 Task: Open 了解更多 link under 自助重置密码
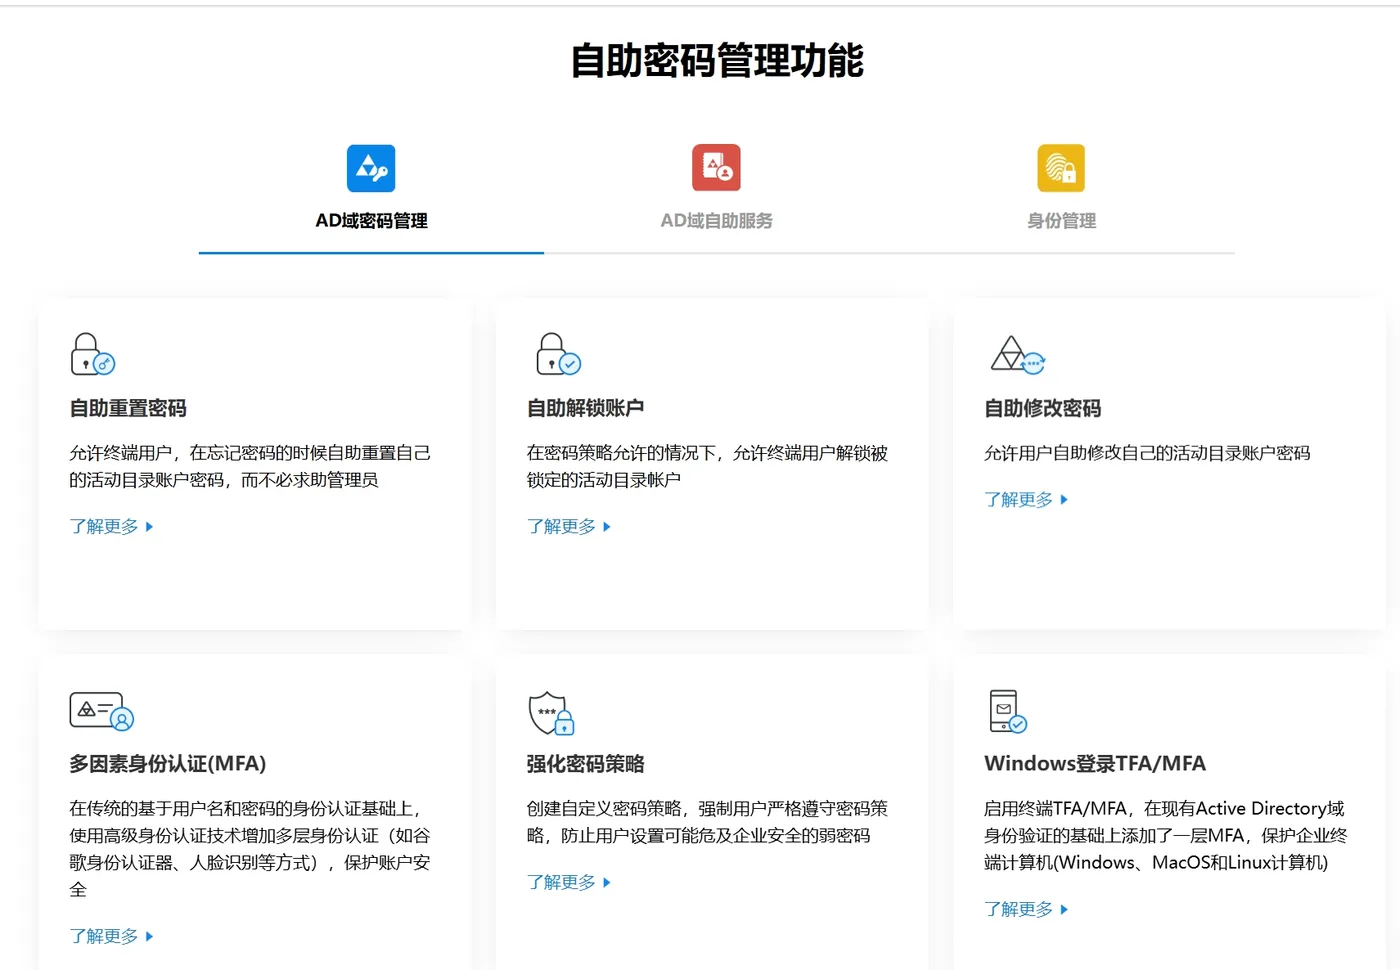pos(111,527)
